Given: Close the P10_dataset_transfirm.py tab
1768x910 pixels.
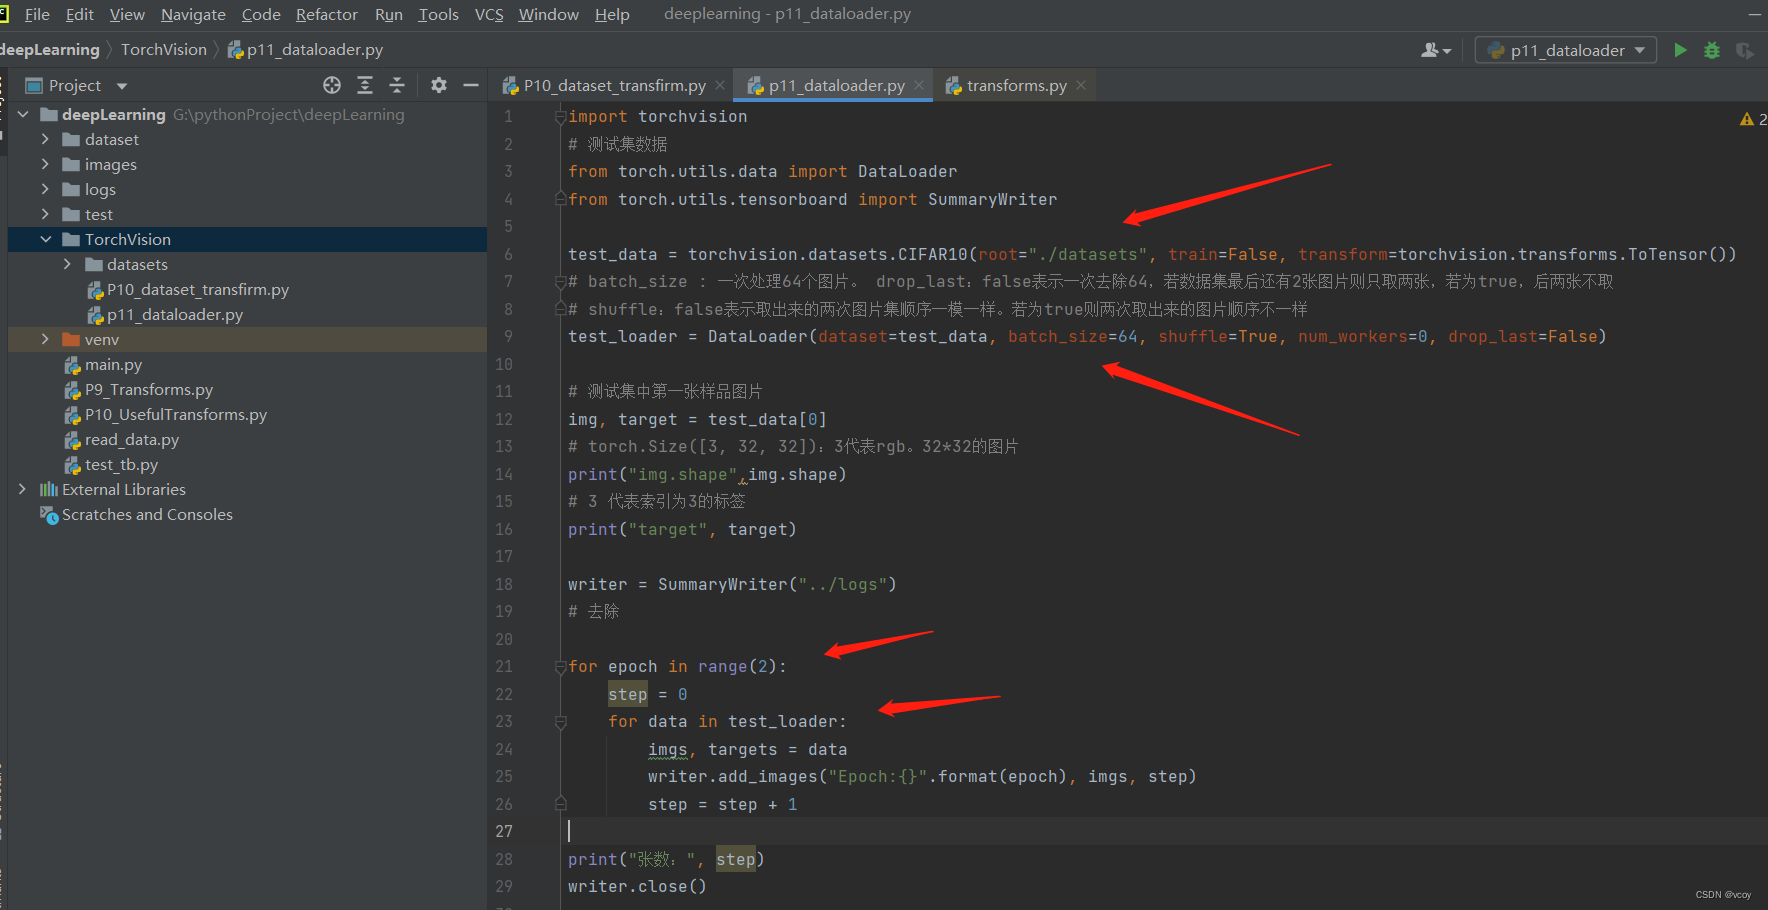Looking at the screenshot, I should tap(720, 86).
